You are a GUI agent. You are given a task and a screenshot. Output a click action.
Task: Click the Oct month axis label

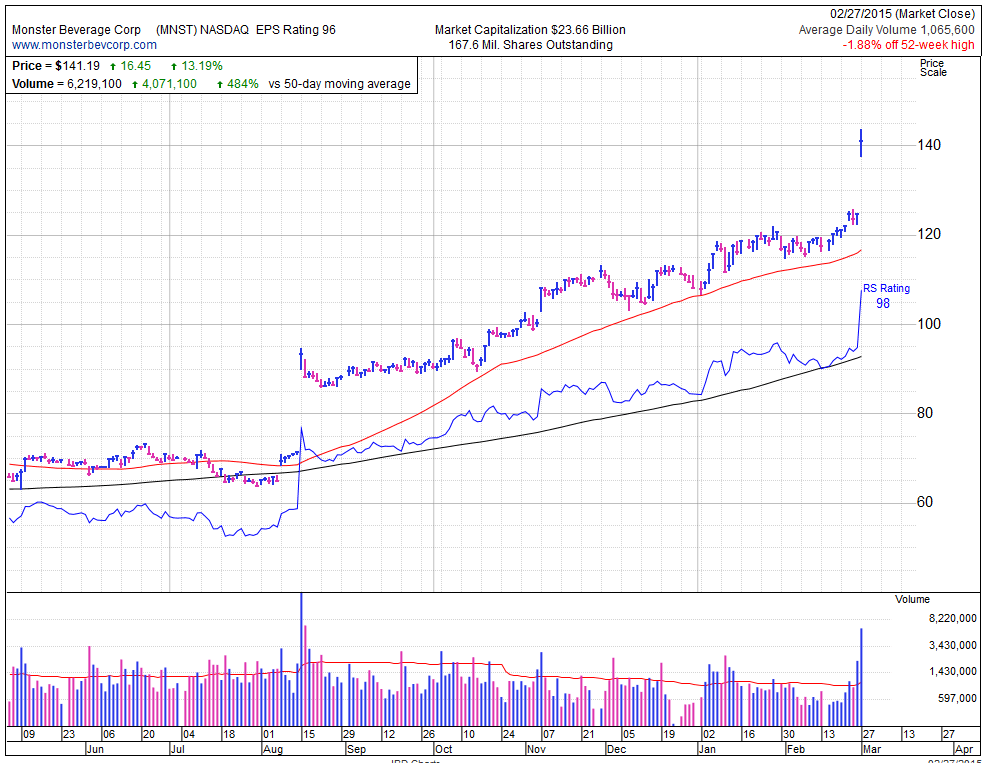click(x=443, y=749)
